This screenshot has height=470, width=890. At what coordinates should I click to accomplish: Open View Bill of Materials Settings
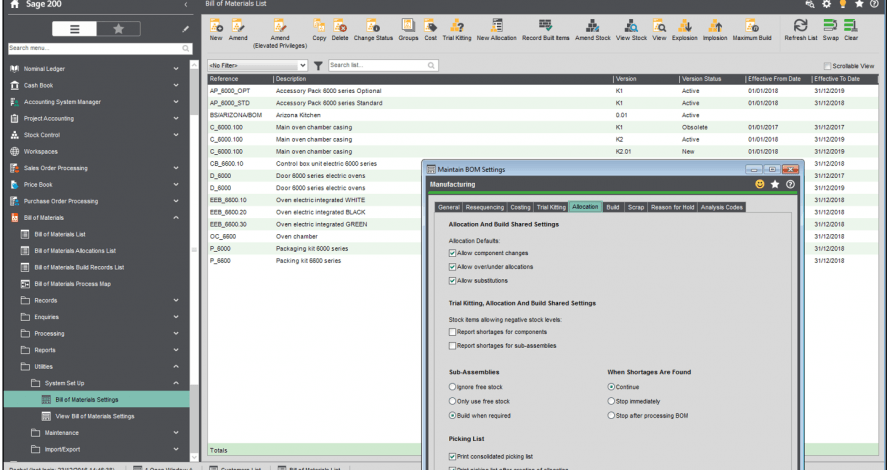[95, 416]
